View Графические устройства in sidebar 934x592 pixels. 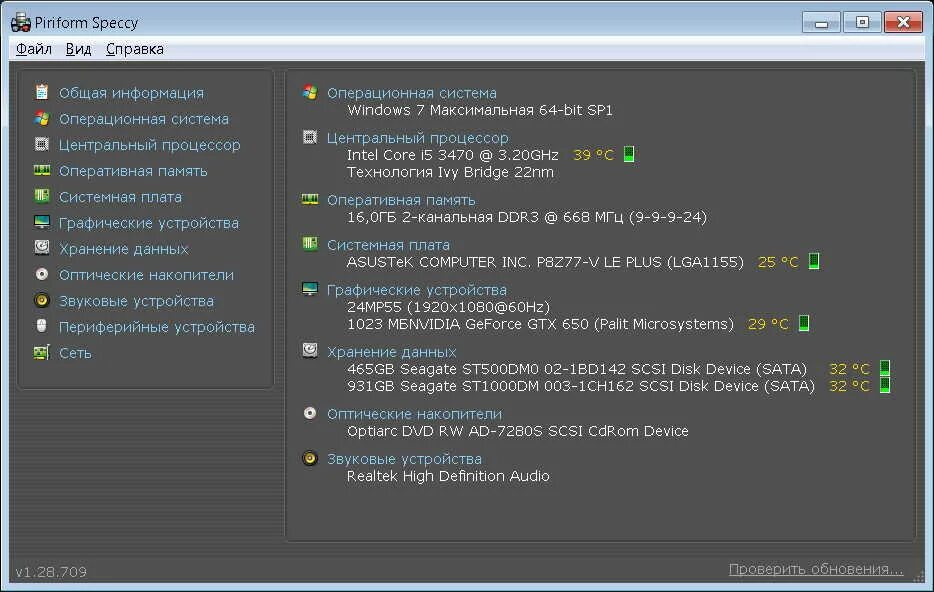(x=149, y=223)
